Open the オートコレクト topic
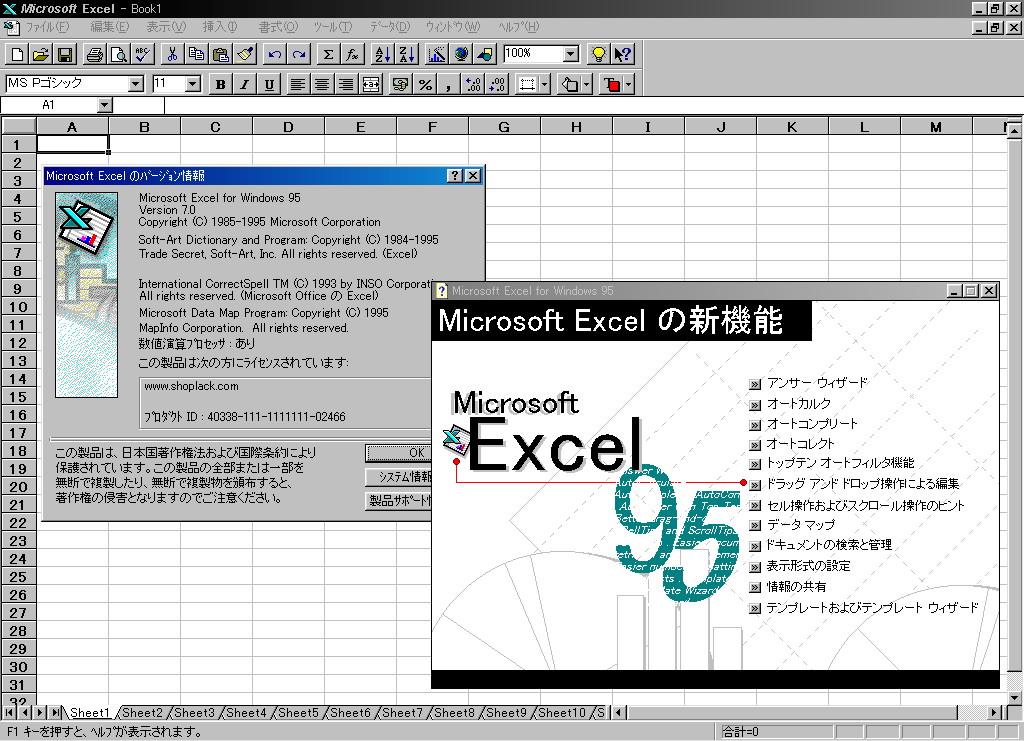1024x741 pixels. tap(801, 444)
